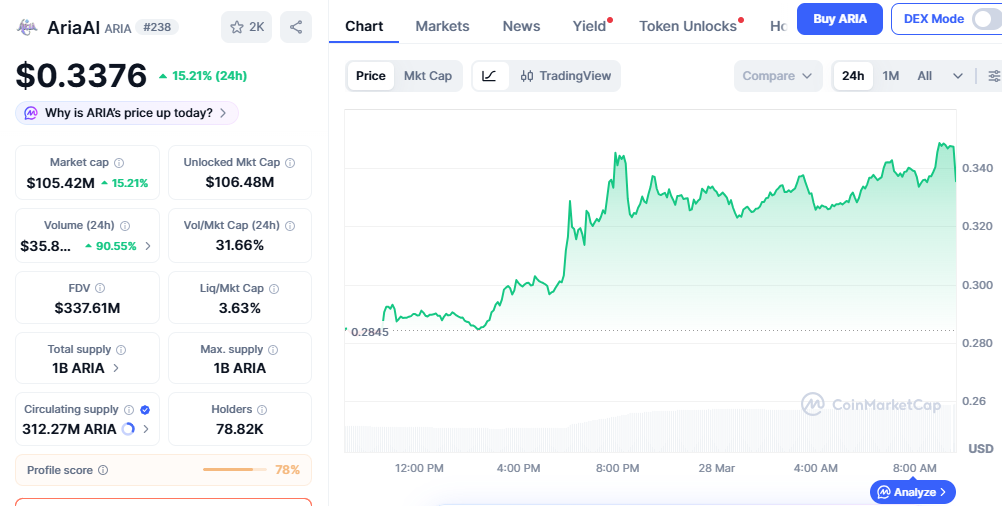Select Price chart view
This screenshot has height=506, width=1002.
tap(371, 76)
